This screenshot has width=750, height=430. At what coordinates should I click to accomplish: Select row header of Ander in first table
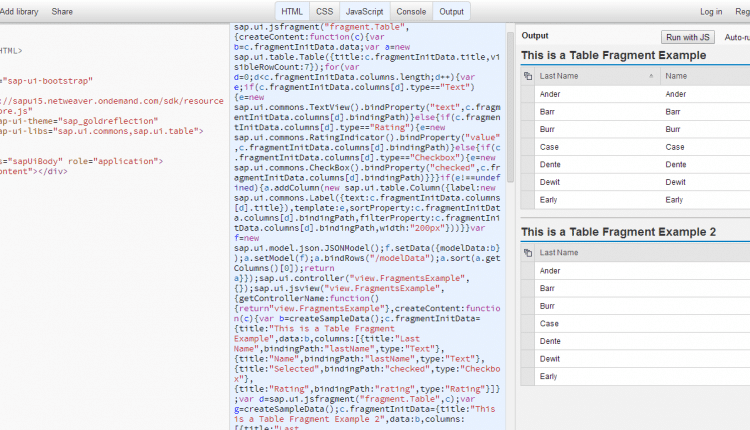coord(528,94)
